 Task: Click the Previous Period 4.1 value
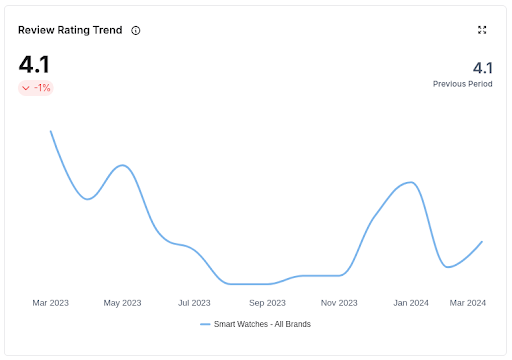[x=482, y=68]
